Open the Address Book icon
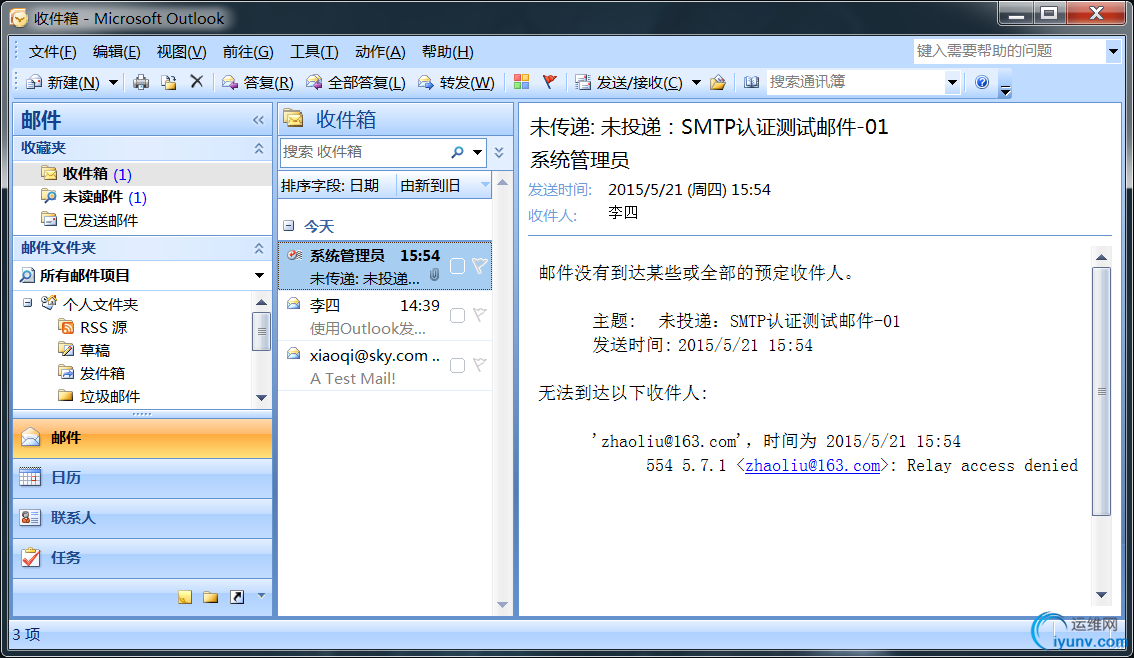 pos(751,82)
